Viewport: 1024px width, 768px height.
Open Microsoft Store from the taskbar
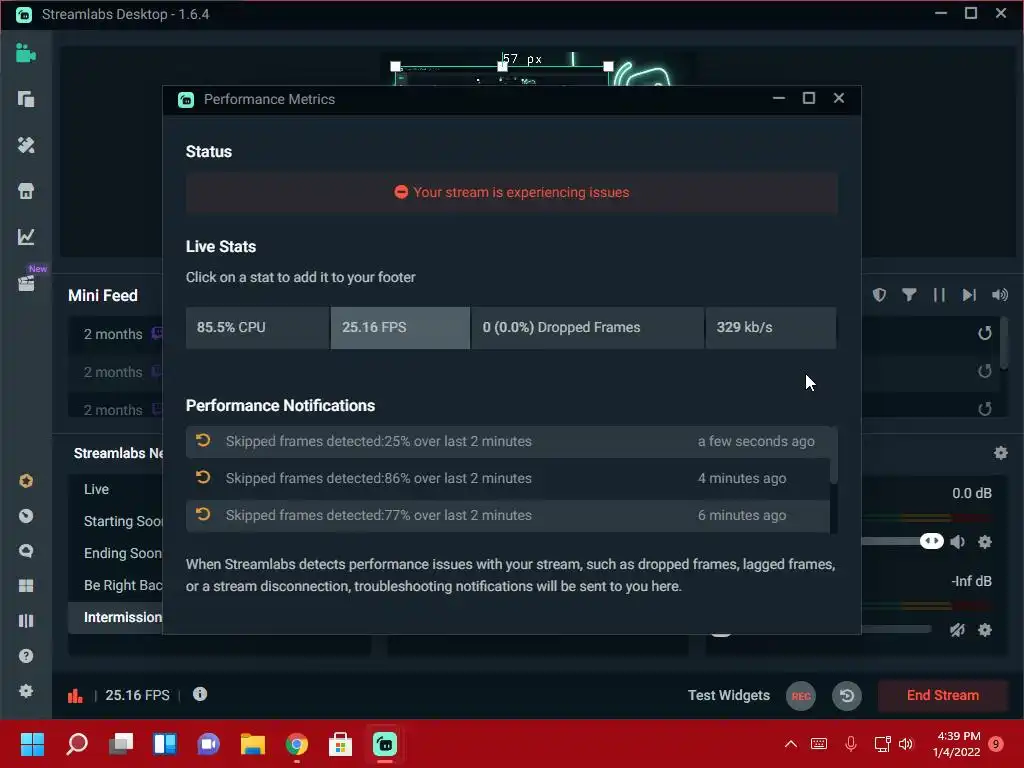pos(340,744)
